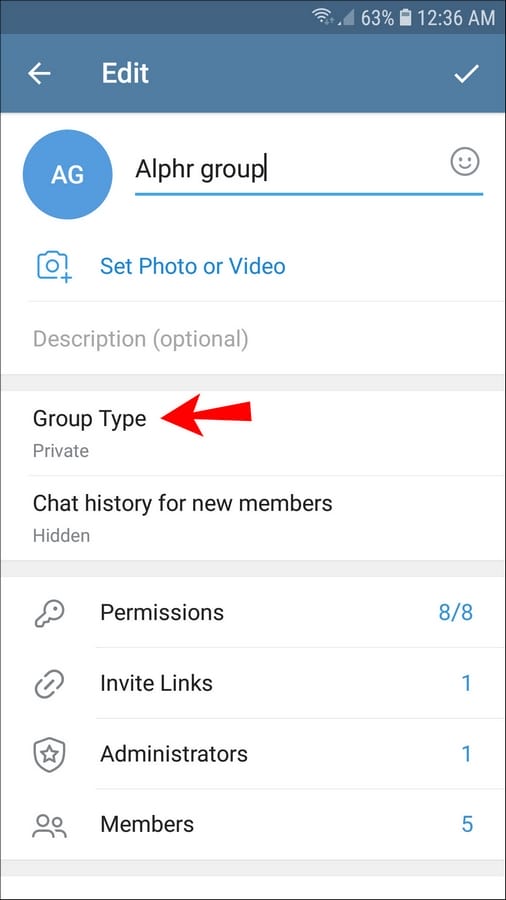Open the Permissions row

[253, 612]
